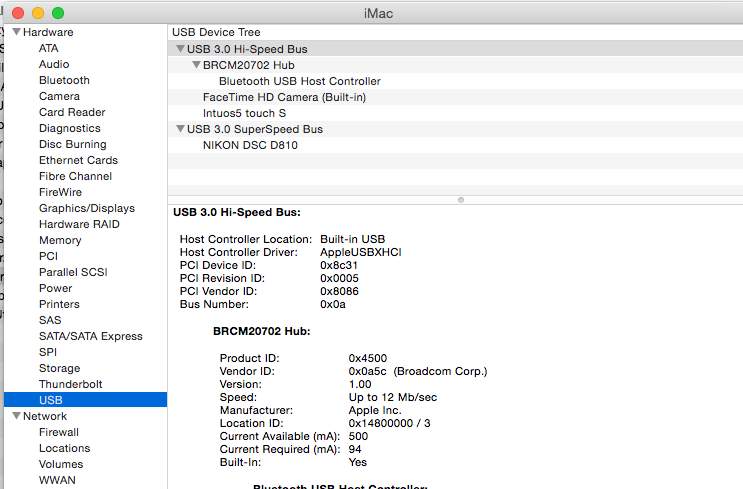743x489 pixels.
Task: Select the Storage category in sidebar
Action: [x=59, y=368]
